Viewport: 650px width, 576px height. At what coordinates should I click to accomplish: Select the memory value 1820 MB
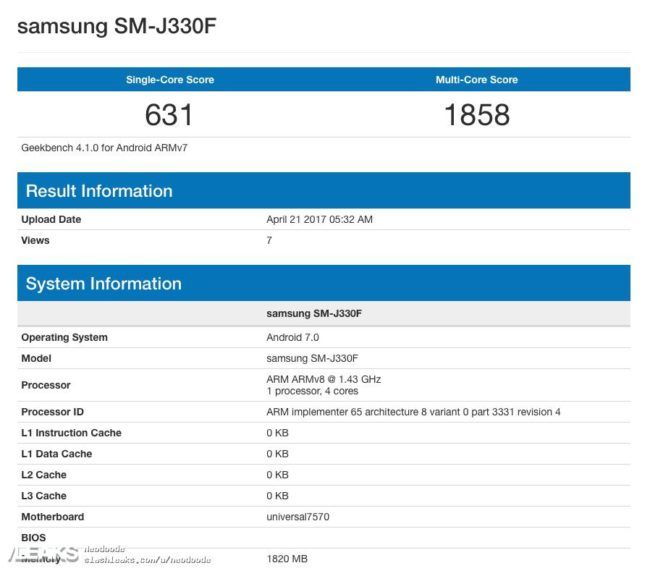[287, 559]
